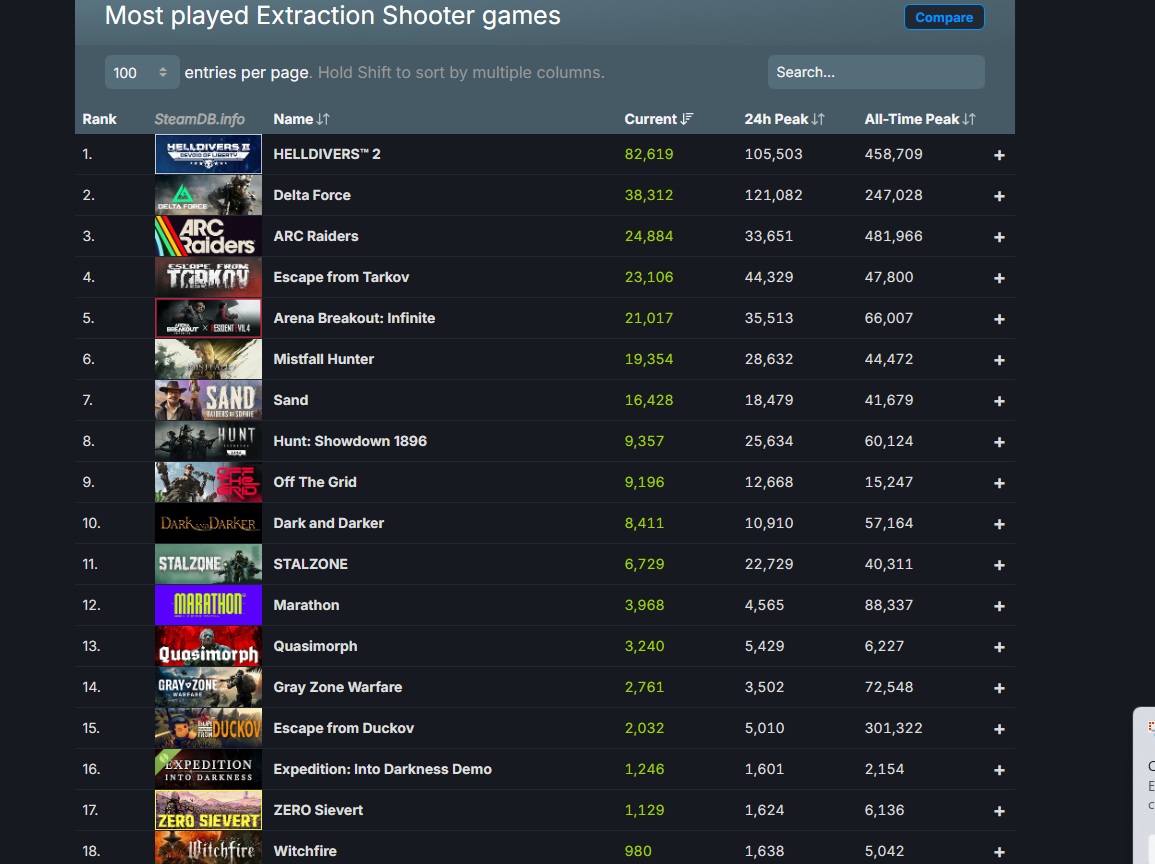
Task: Open the Expedition: Into Darkness Demo thumbnail
Action: tap(208, 769)
